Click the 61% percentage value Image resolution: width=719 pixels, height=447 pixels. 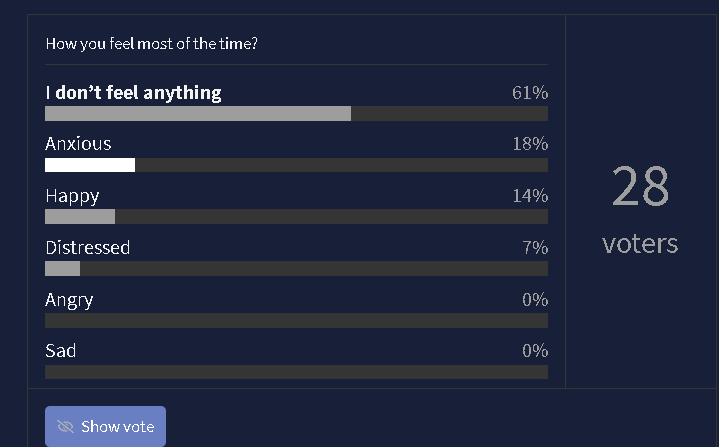click(529, 93)
